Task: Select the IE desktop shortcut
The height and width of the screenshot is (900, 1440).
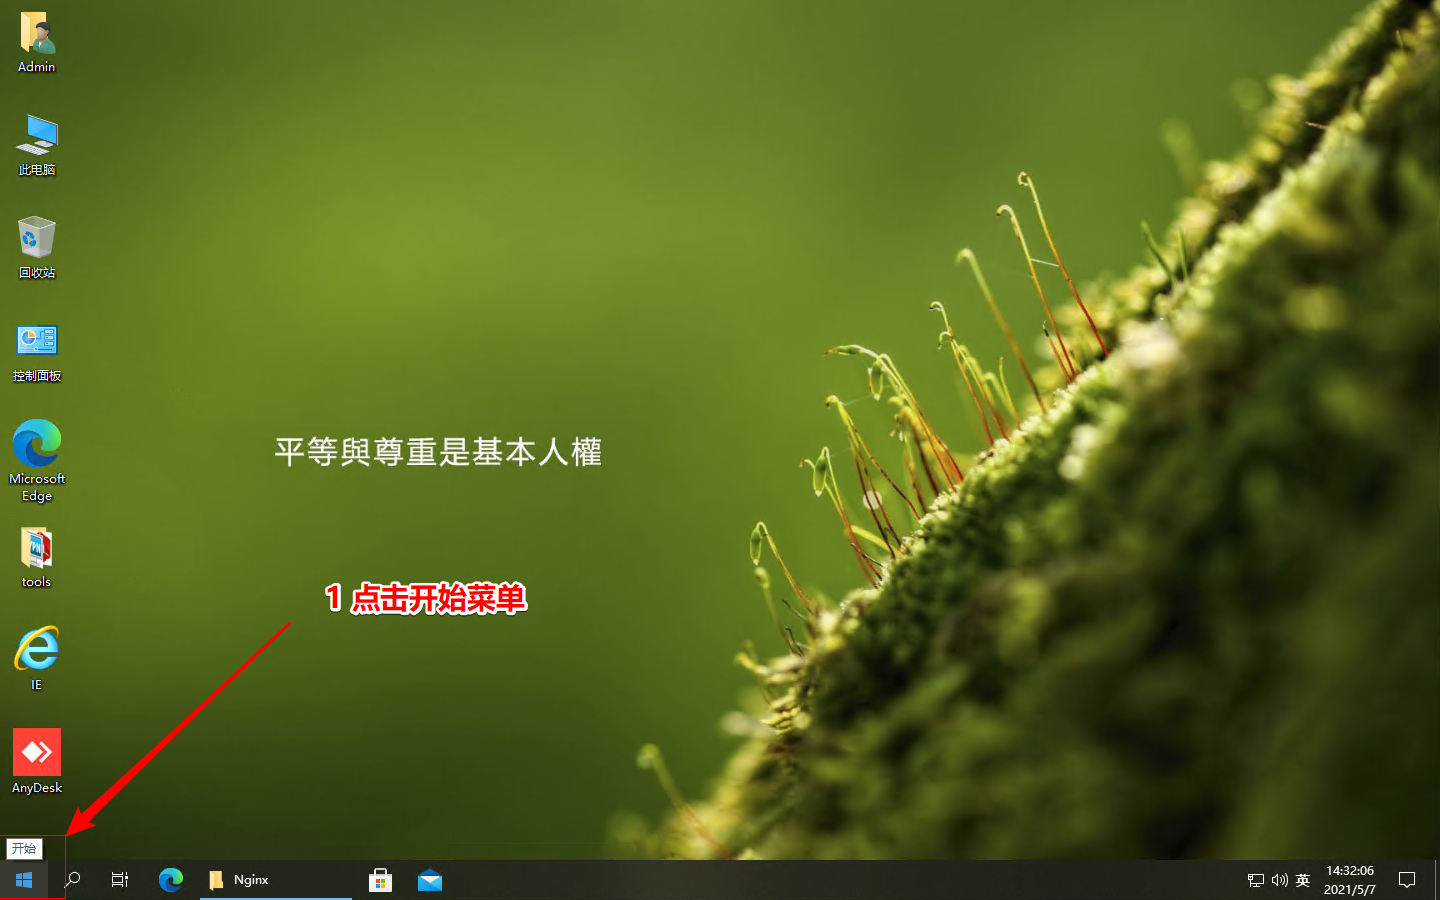Action: (x=37, y=657)
